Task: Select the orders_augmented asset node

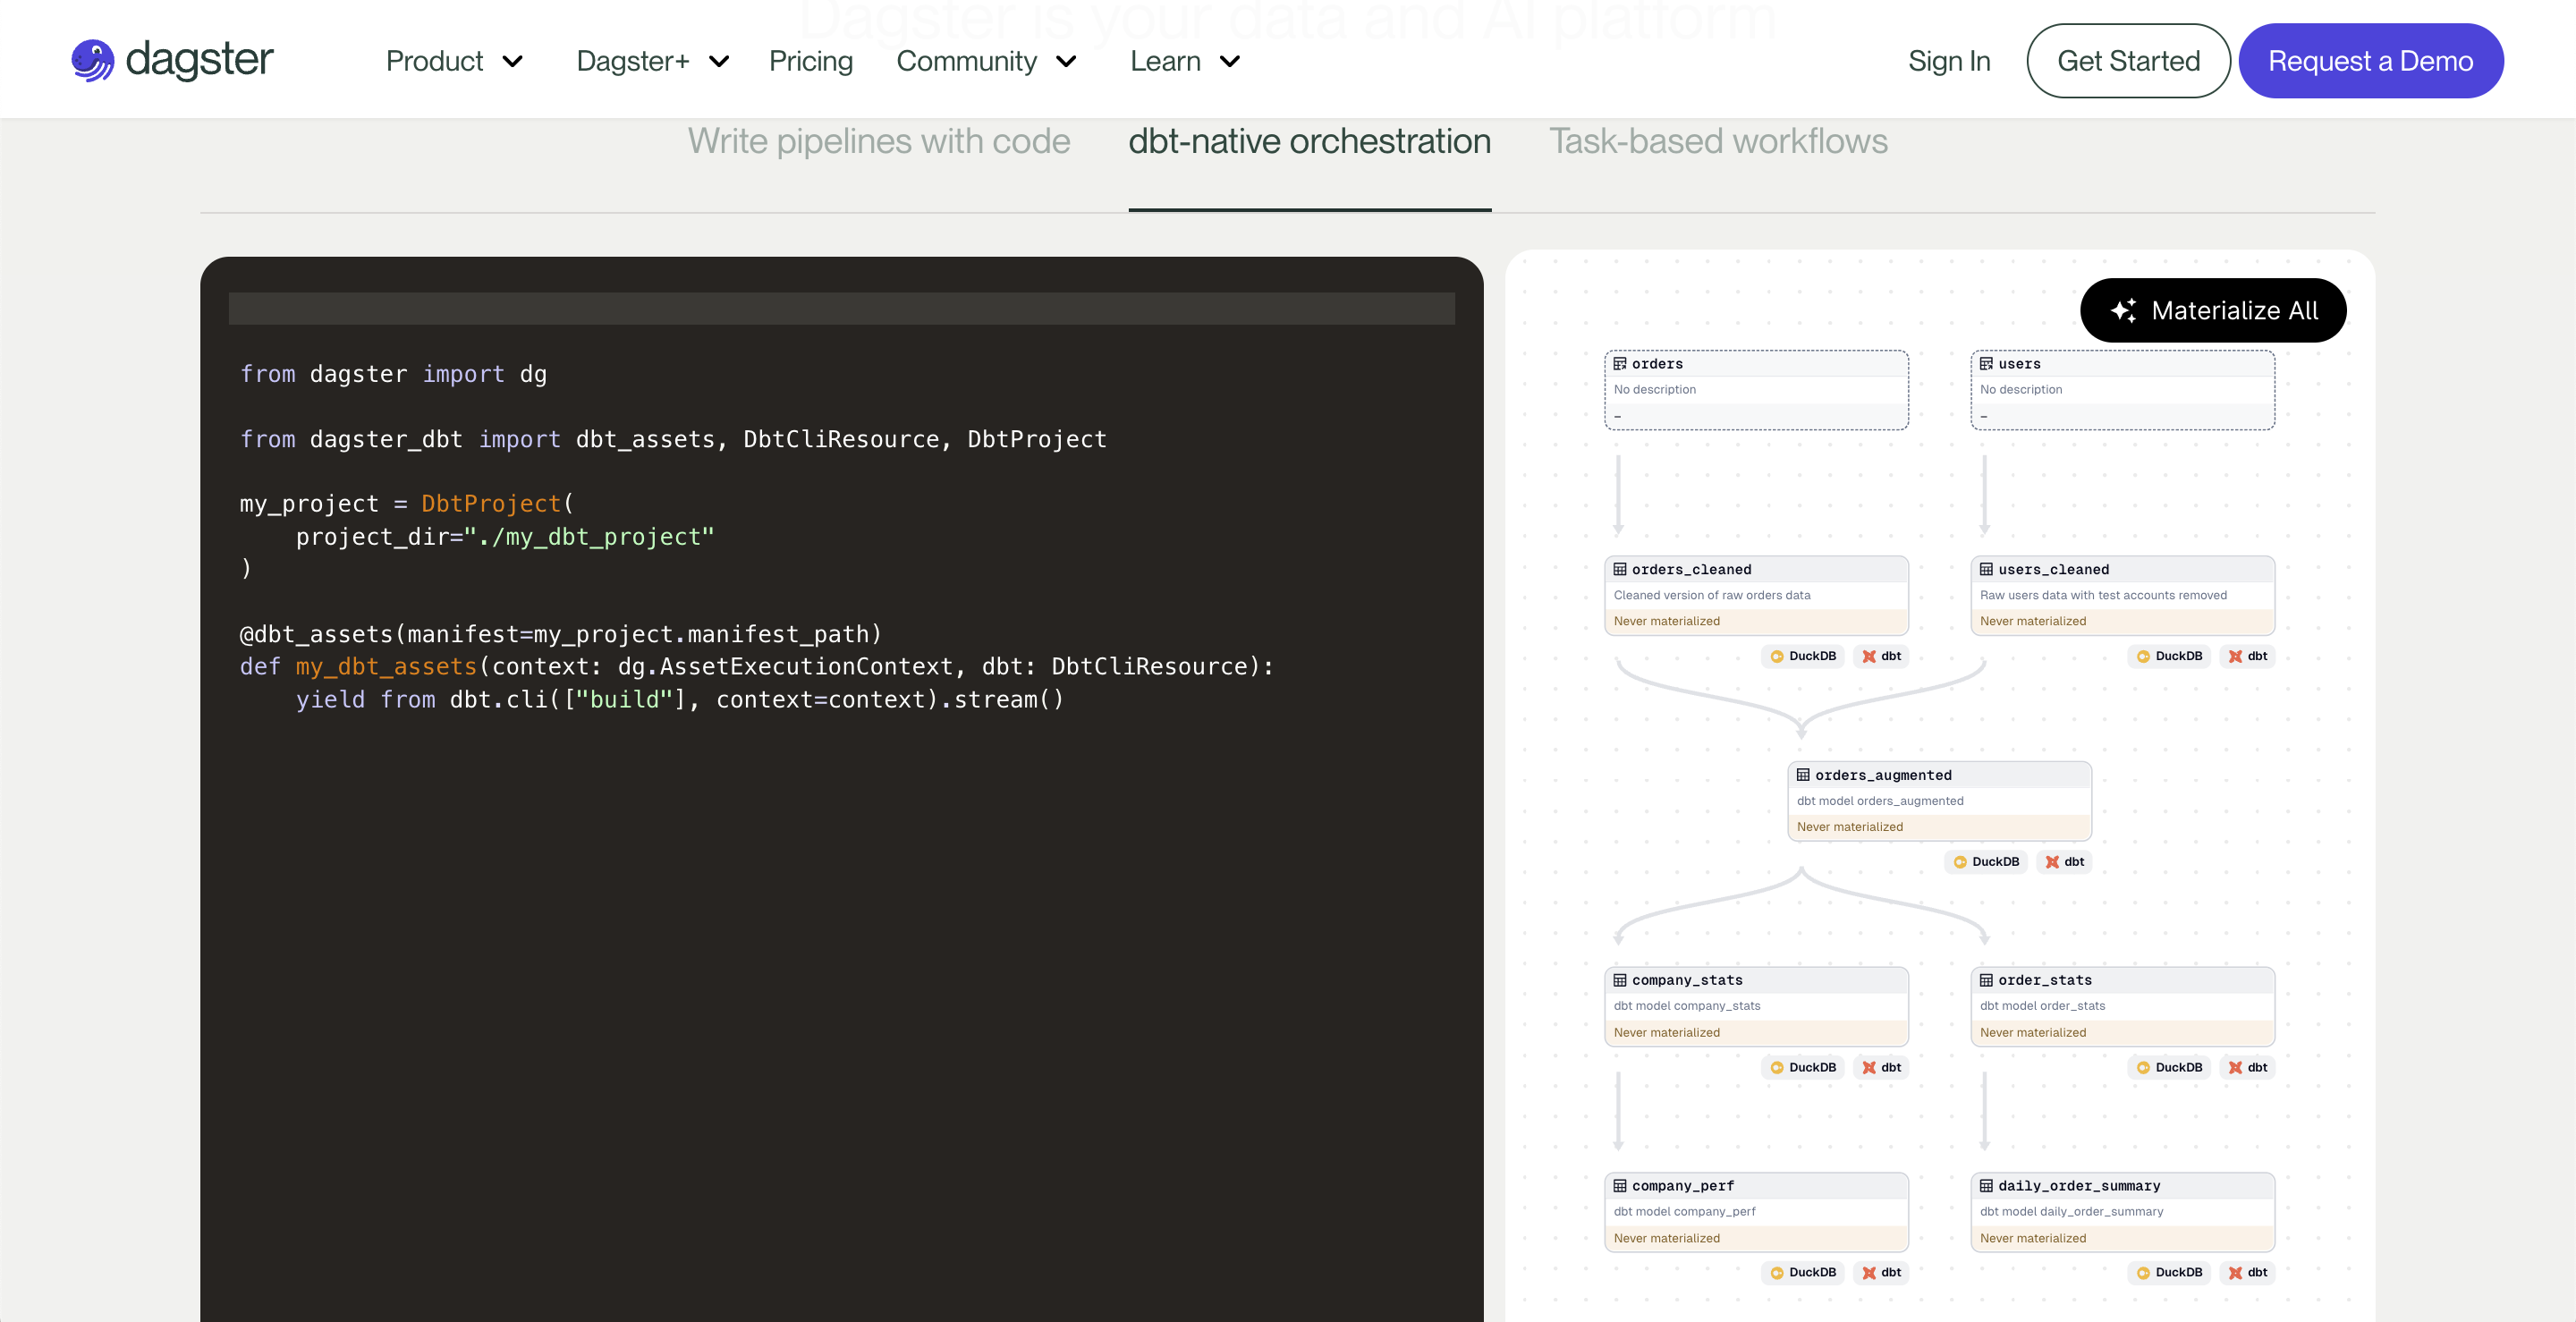Action: point(1938,800)
